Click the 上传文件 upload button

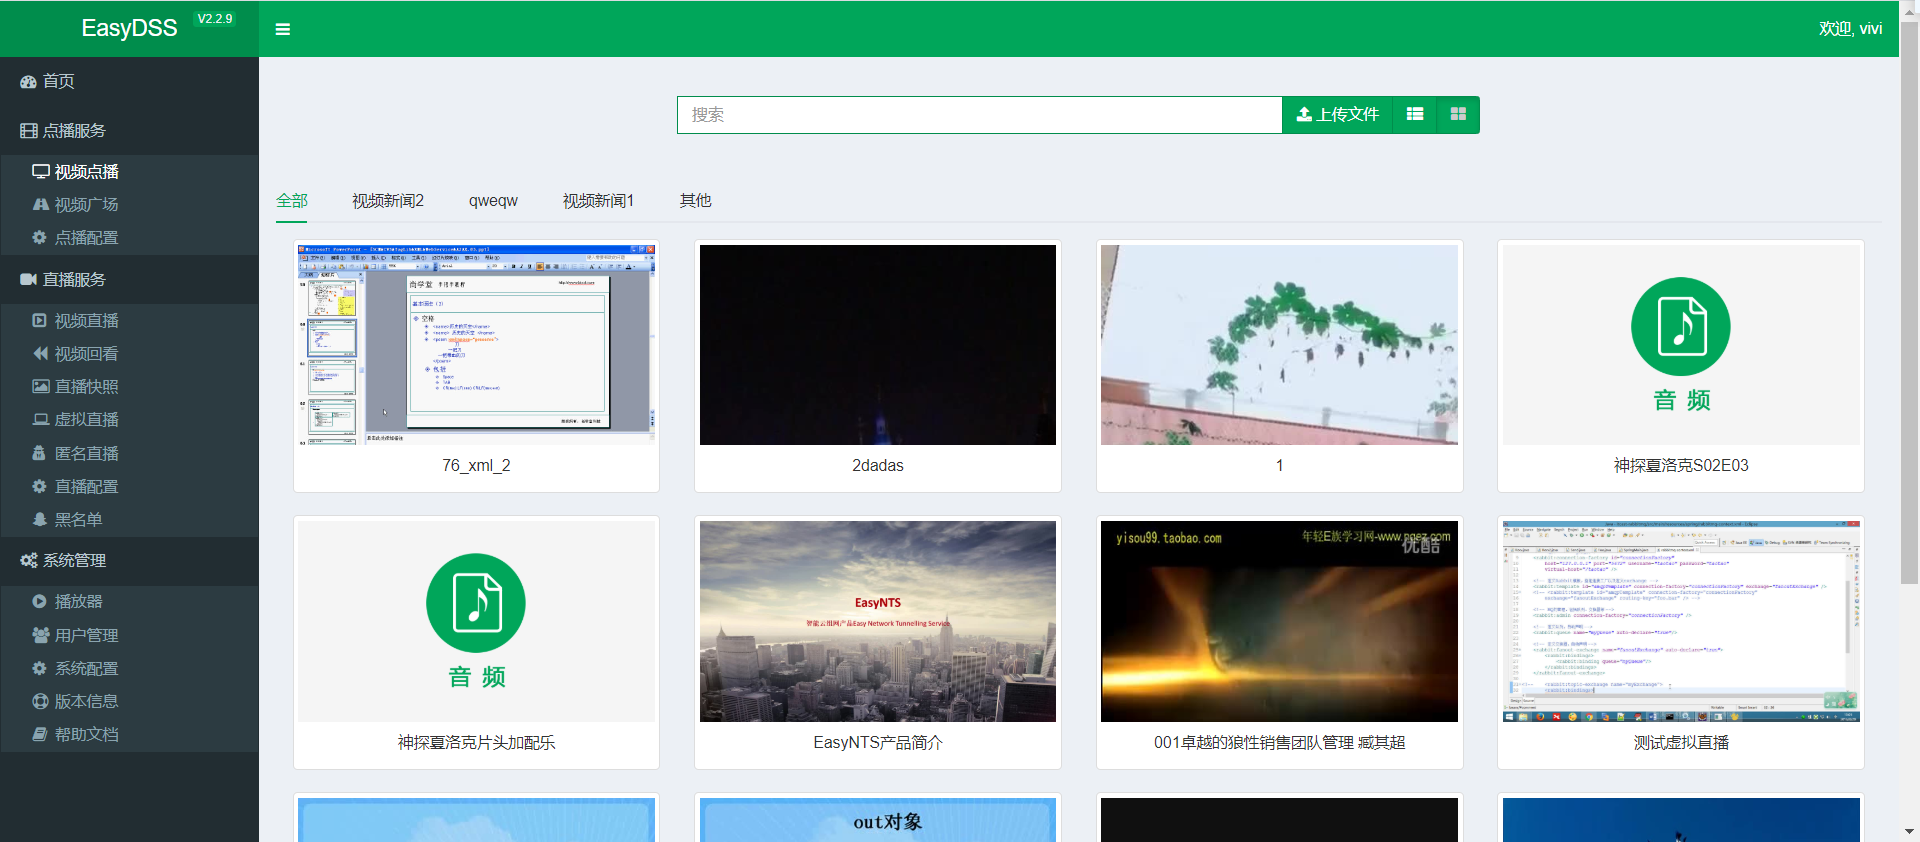click(1337, 114)
